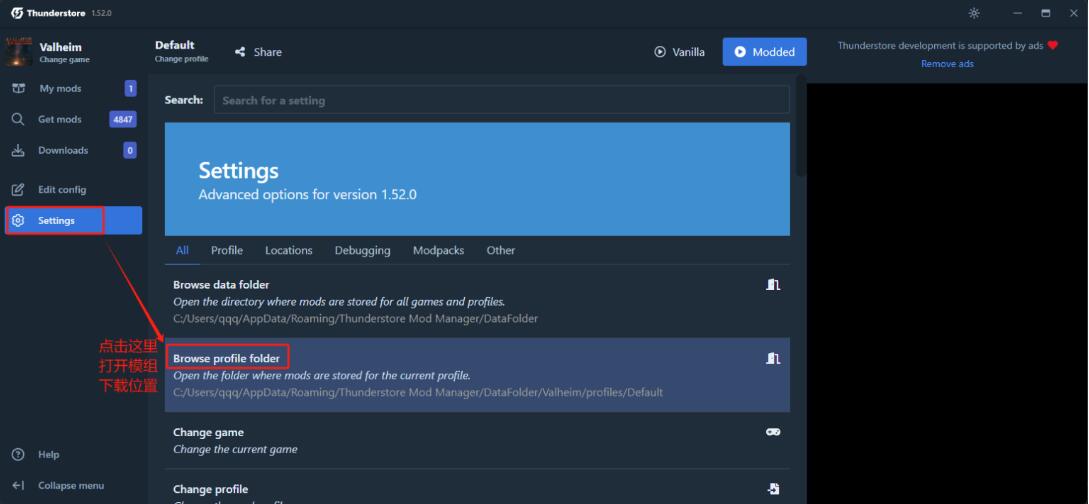Click the Get mods count badge 4847
Screen dimensions: 1089x504
tap(123, 119)
